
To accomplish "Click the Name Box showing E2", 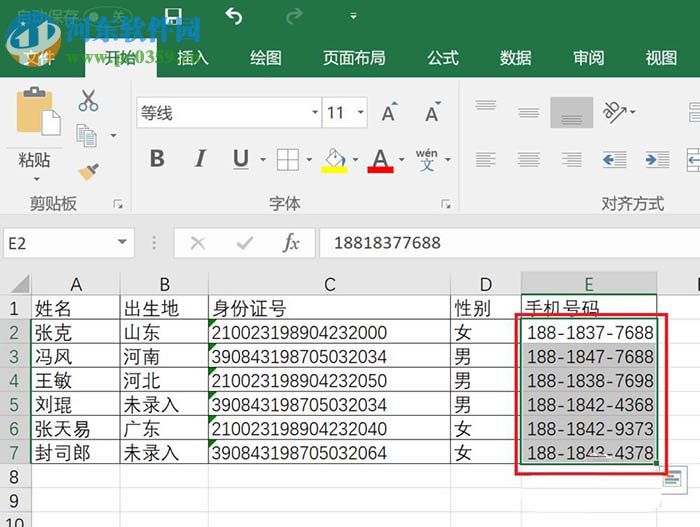I will click(x=58, y=243).
